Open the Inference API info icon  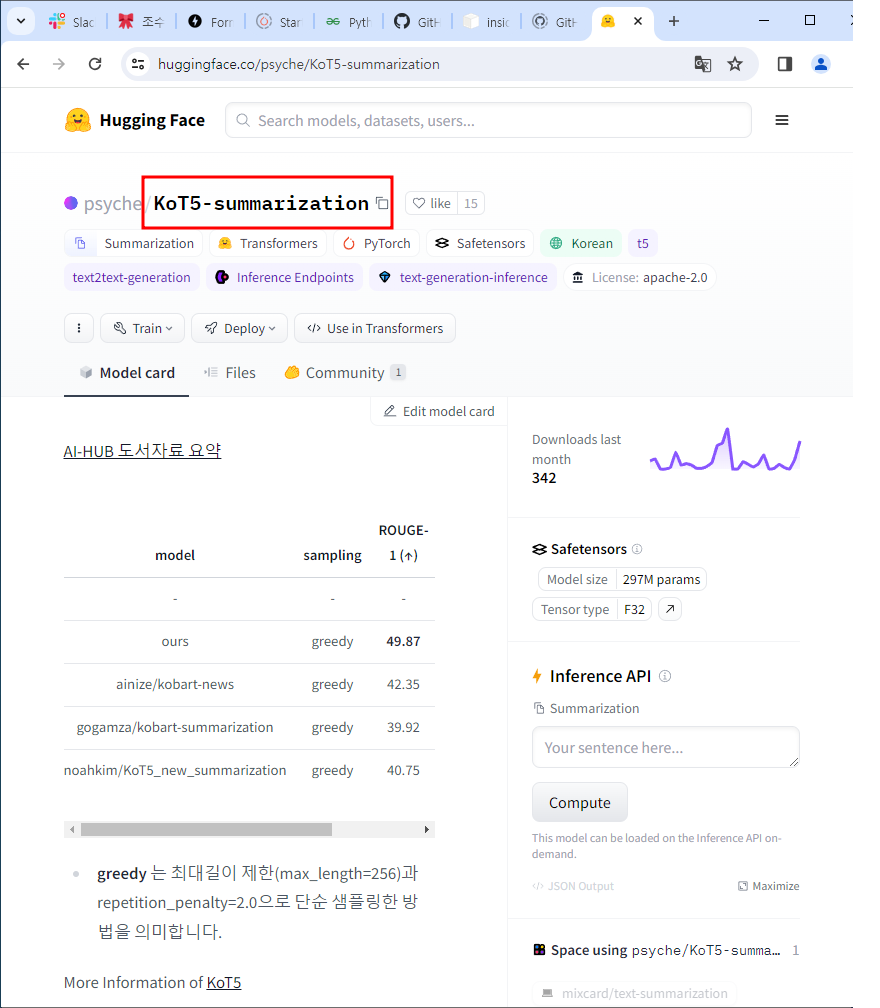click(665, 676)
